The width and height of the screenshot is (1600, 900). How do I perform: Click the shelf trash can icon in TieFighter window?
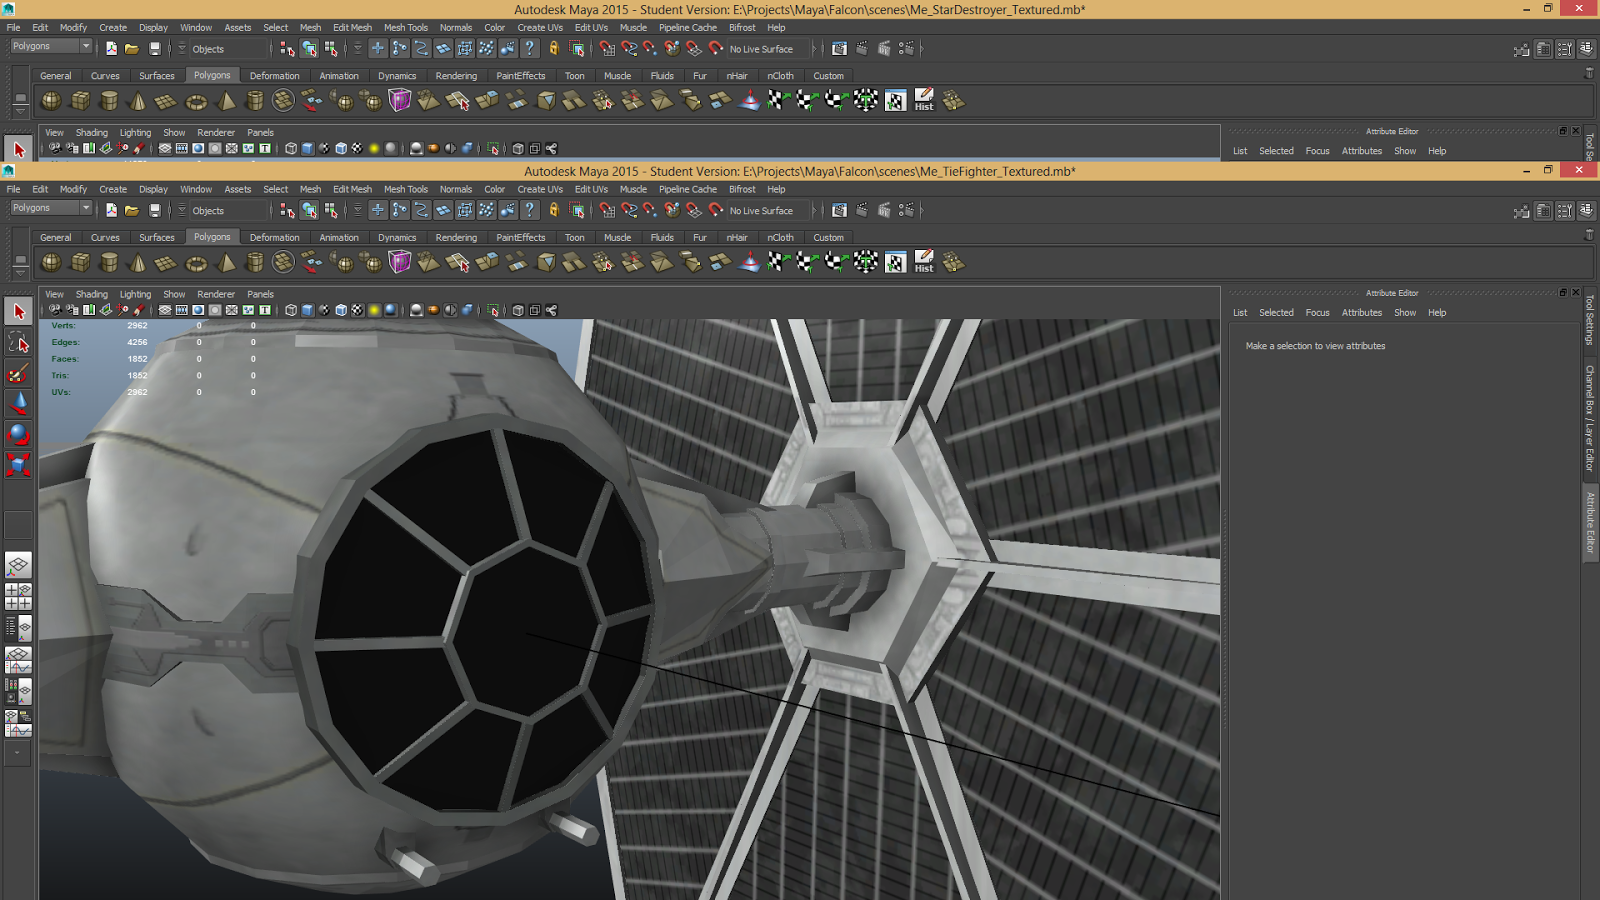[x=1589, y=234]
